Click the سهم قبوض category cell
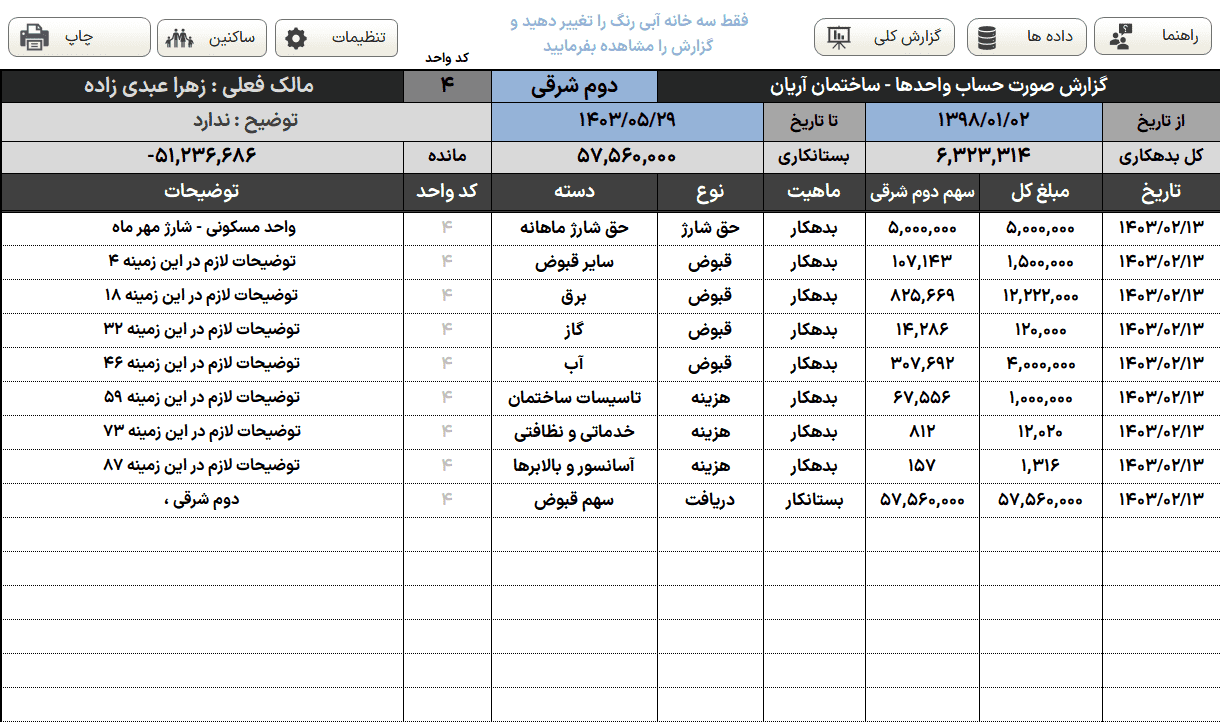The height and width of the screenshot is (722, 1221). 574,500
